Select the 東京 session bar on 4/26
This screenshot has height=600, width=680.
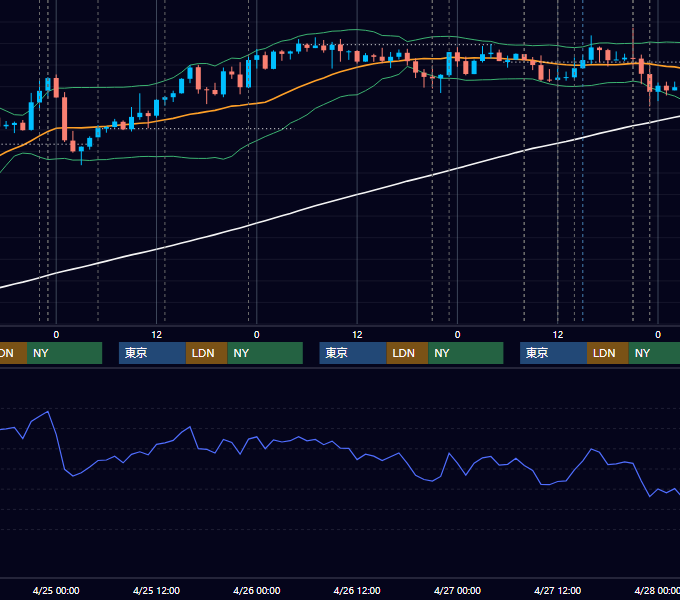coord(353,353)
